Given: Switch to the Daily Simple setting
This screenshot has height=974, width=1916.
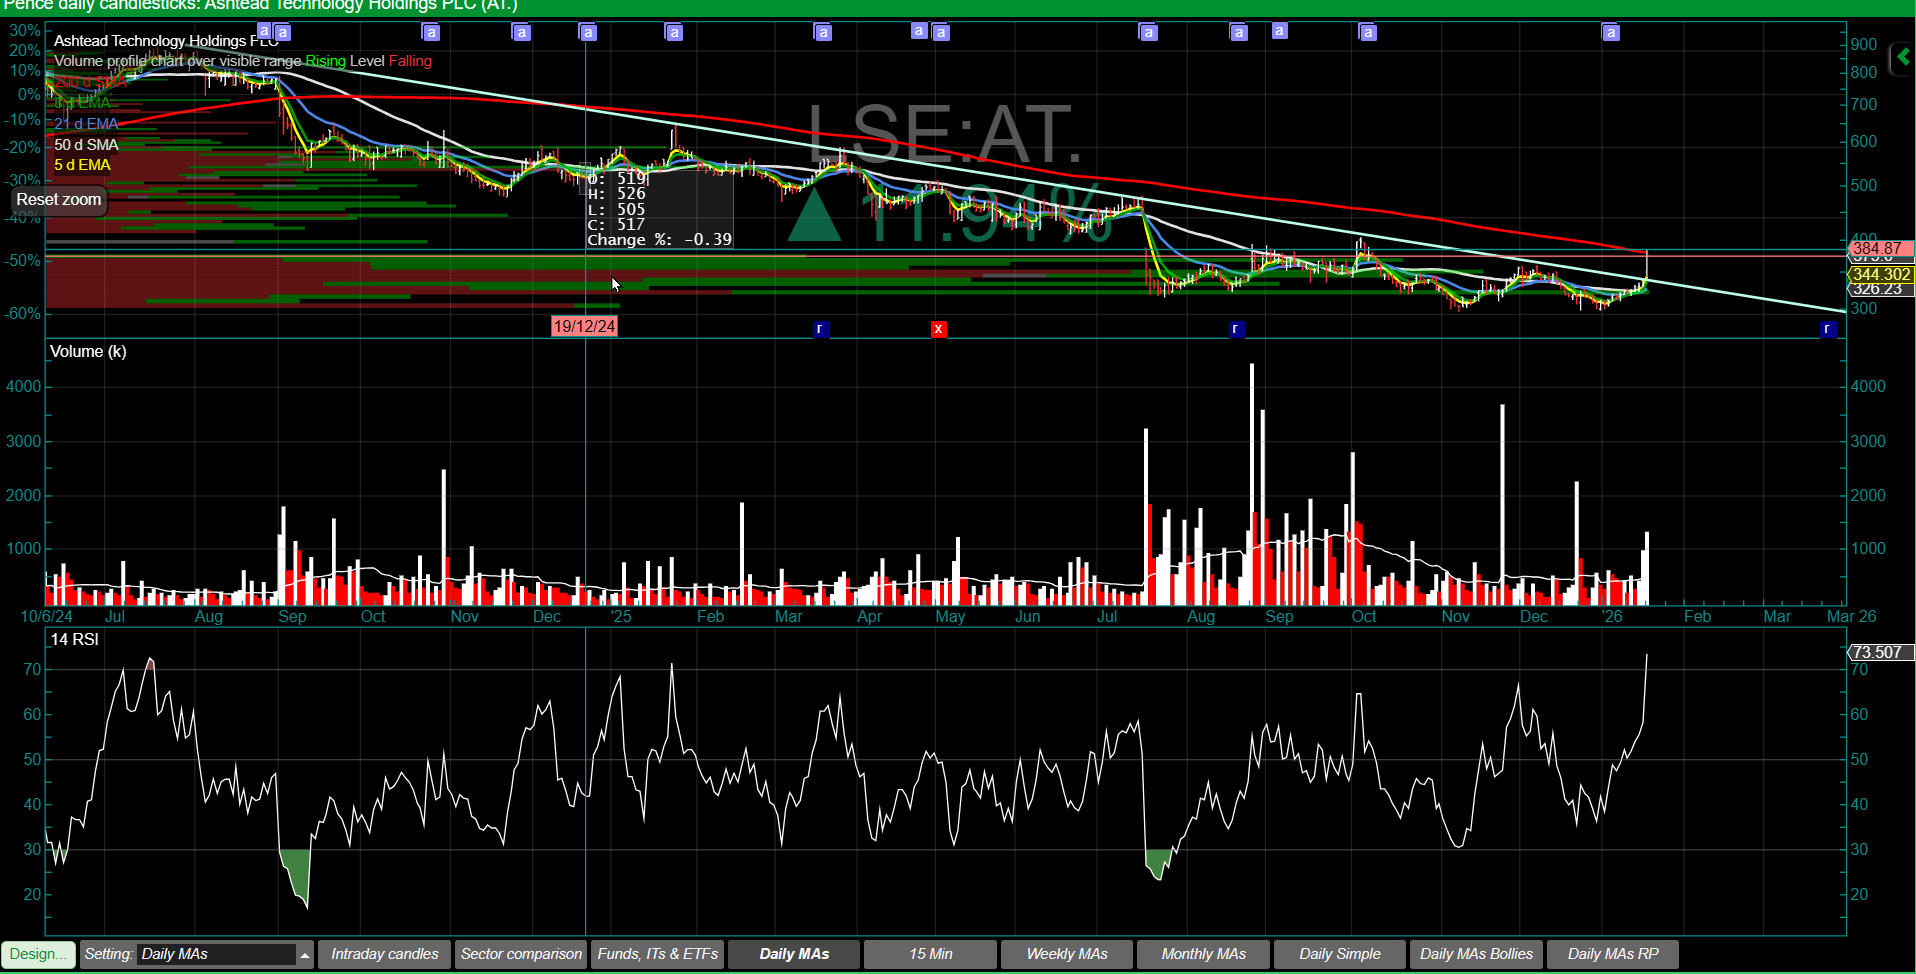Looking at the screenshot, I should [x=1340, y=954].
